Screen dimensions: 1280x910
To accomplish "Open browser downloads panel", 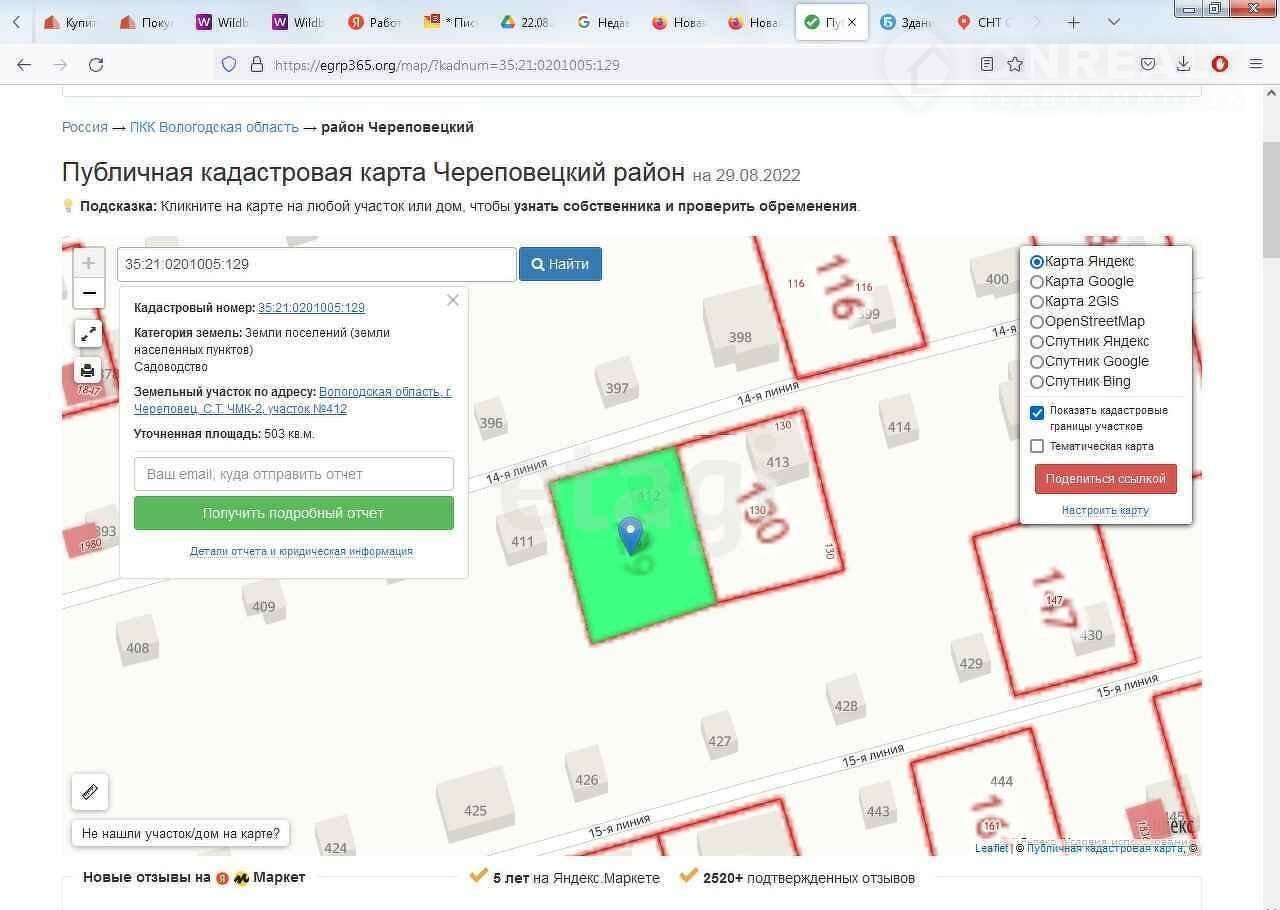I will click(1183, 65).
